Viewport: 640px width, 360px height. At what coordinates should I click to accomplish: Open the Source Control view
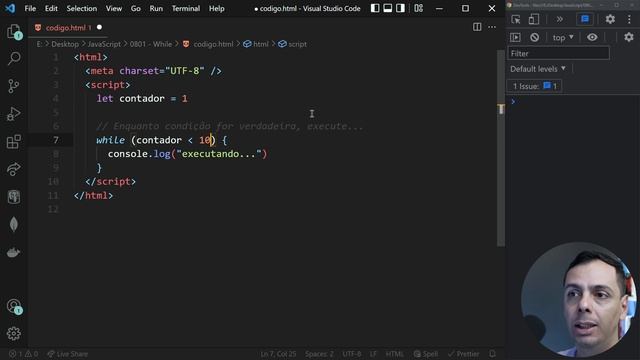[14, 86]
